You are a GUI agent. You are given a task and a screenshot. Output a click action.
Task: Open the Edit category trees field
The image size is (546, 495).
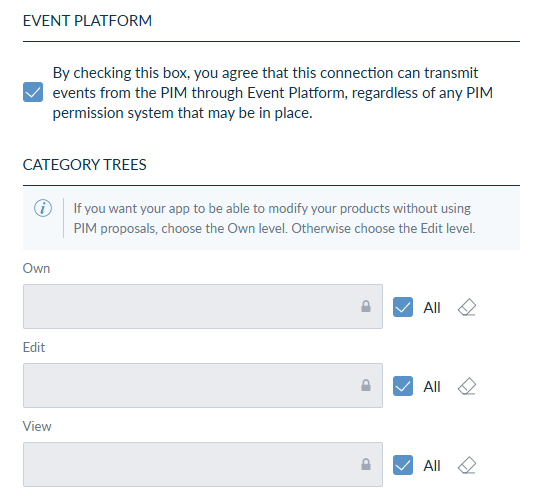[x=203, y=385]
